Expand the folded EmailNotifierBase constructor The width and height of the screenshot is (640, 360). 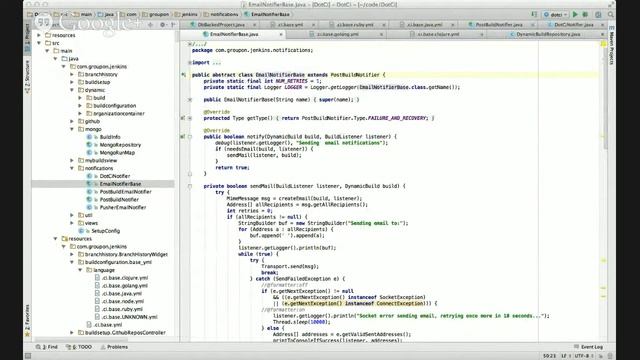coord(190,100)
